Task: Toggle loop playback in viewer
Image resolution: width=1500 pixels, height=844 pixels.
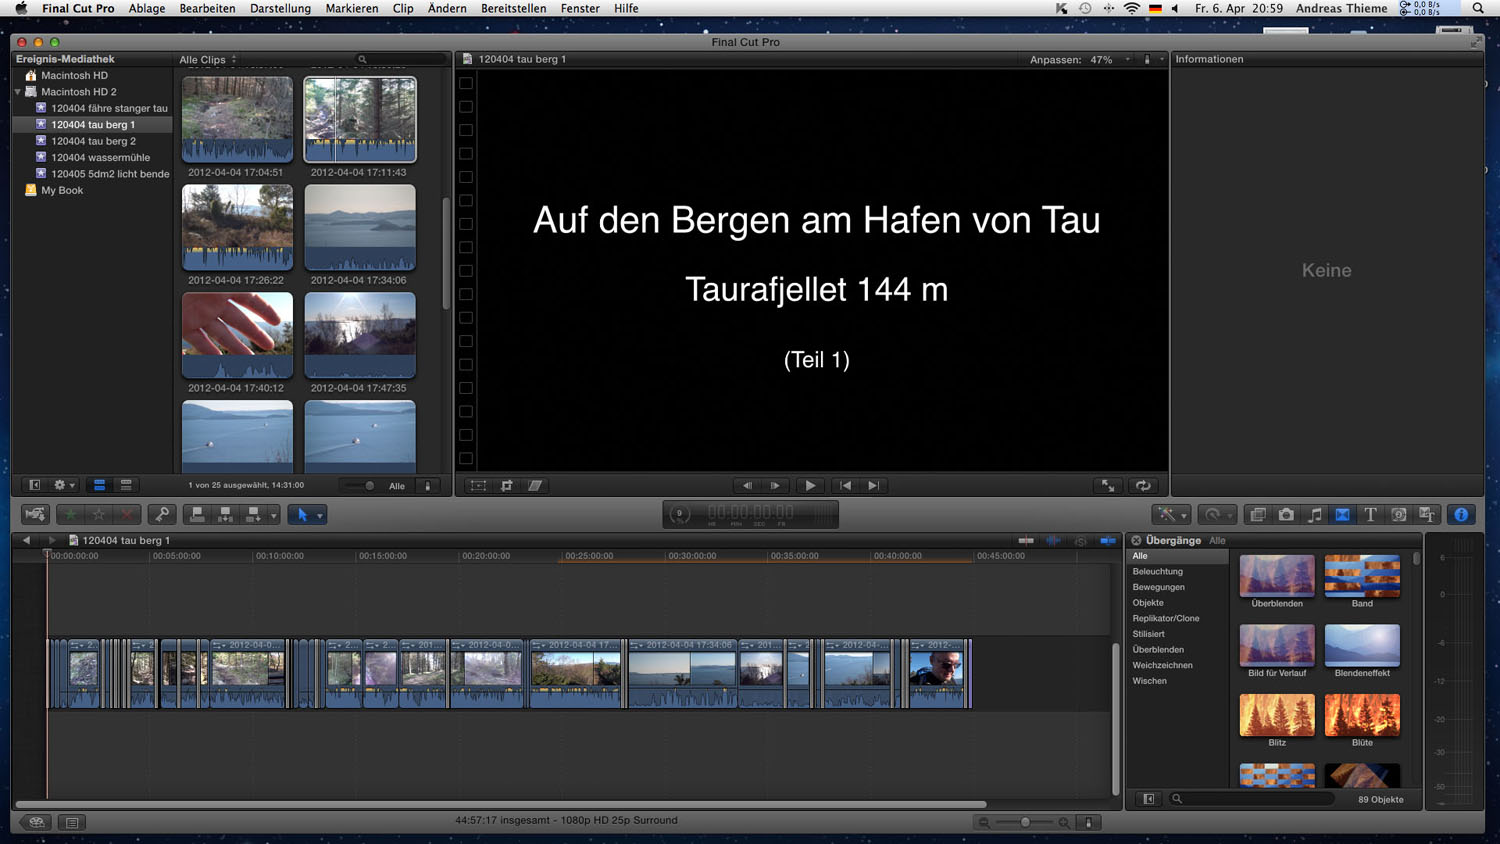Action: (x=1143, y=485)
